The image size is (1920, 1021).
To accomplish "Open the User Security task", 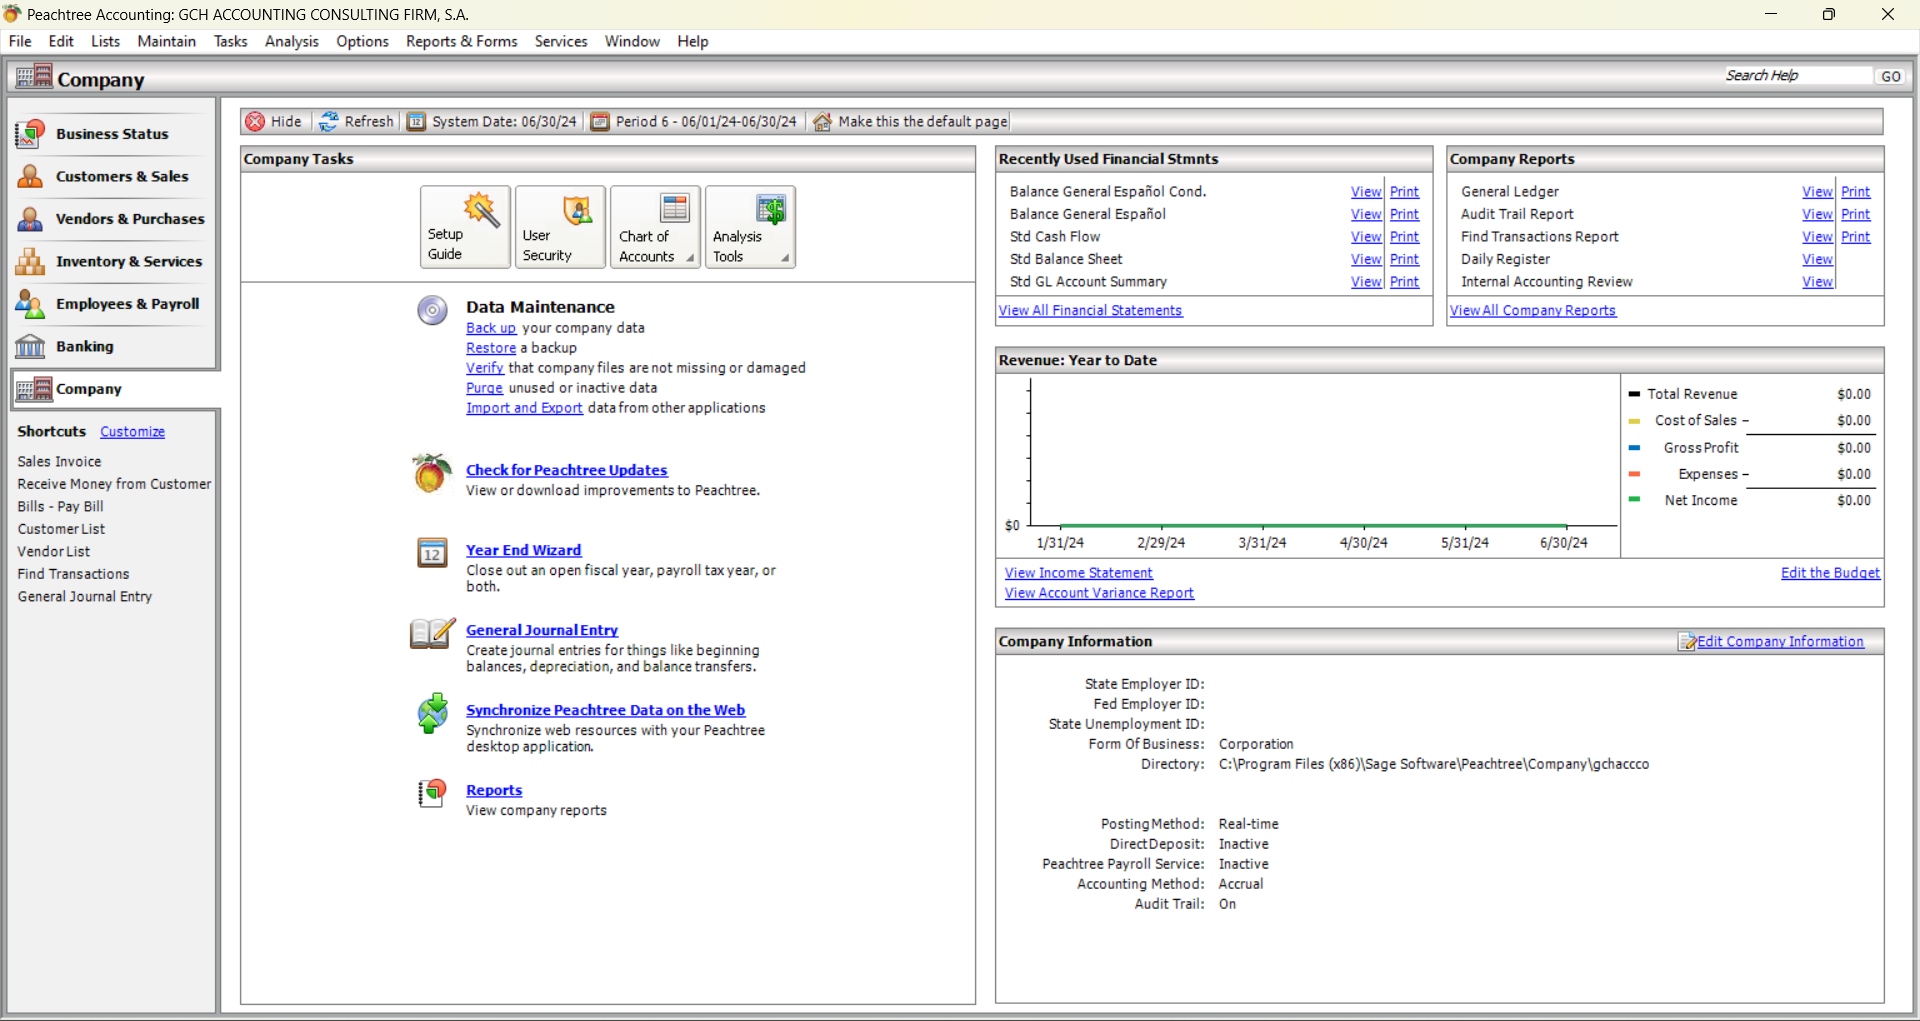I will [560, 227].
